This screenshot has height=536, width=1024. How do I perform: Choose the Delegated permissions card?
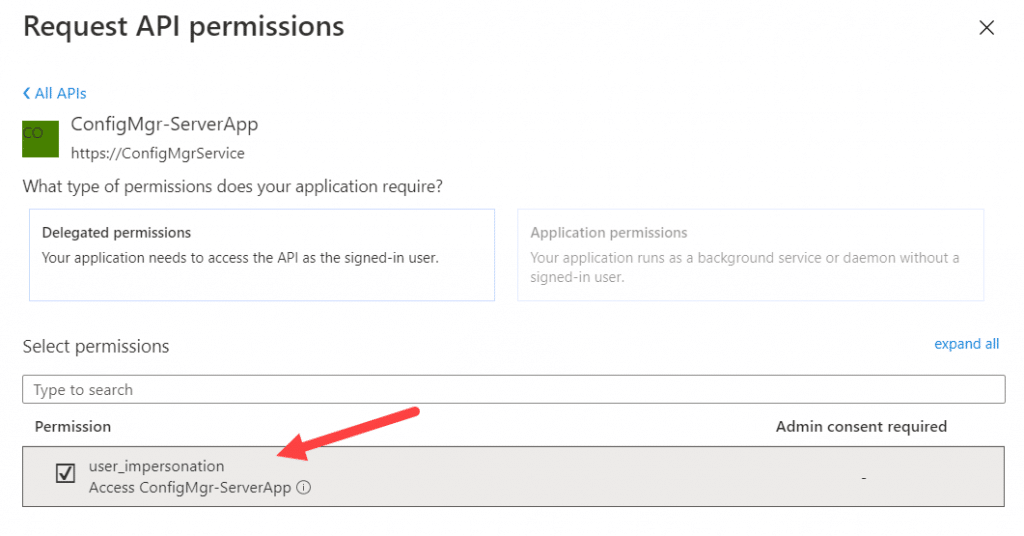point(262,255)
